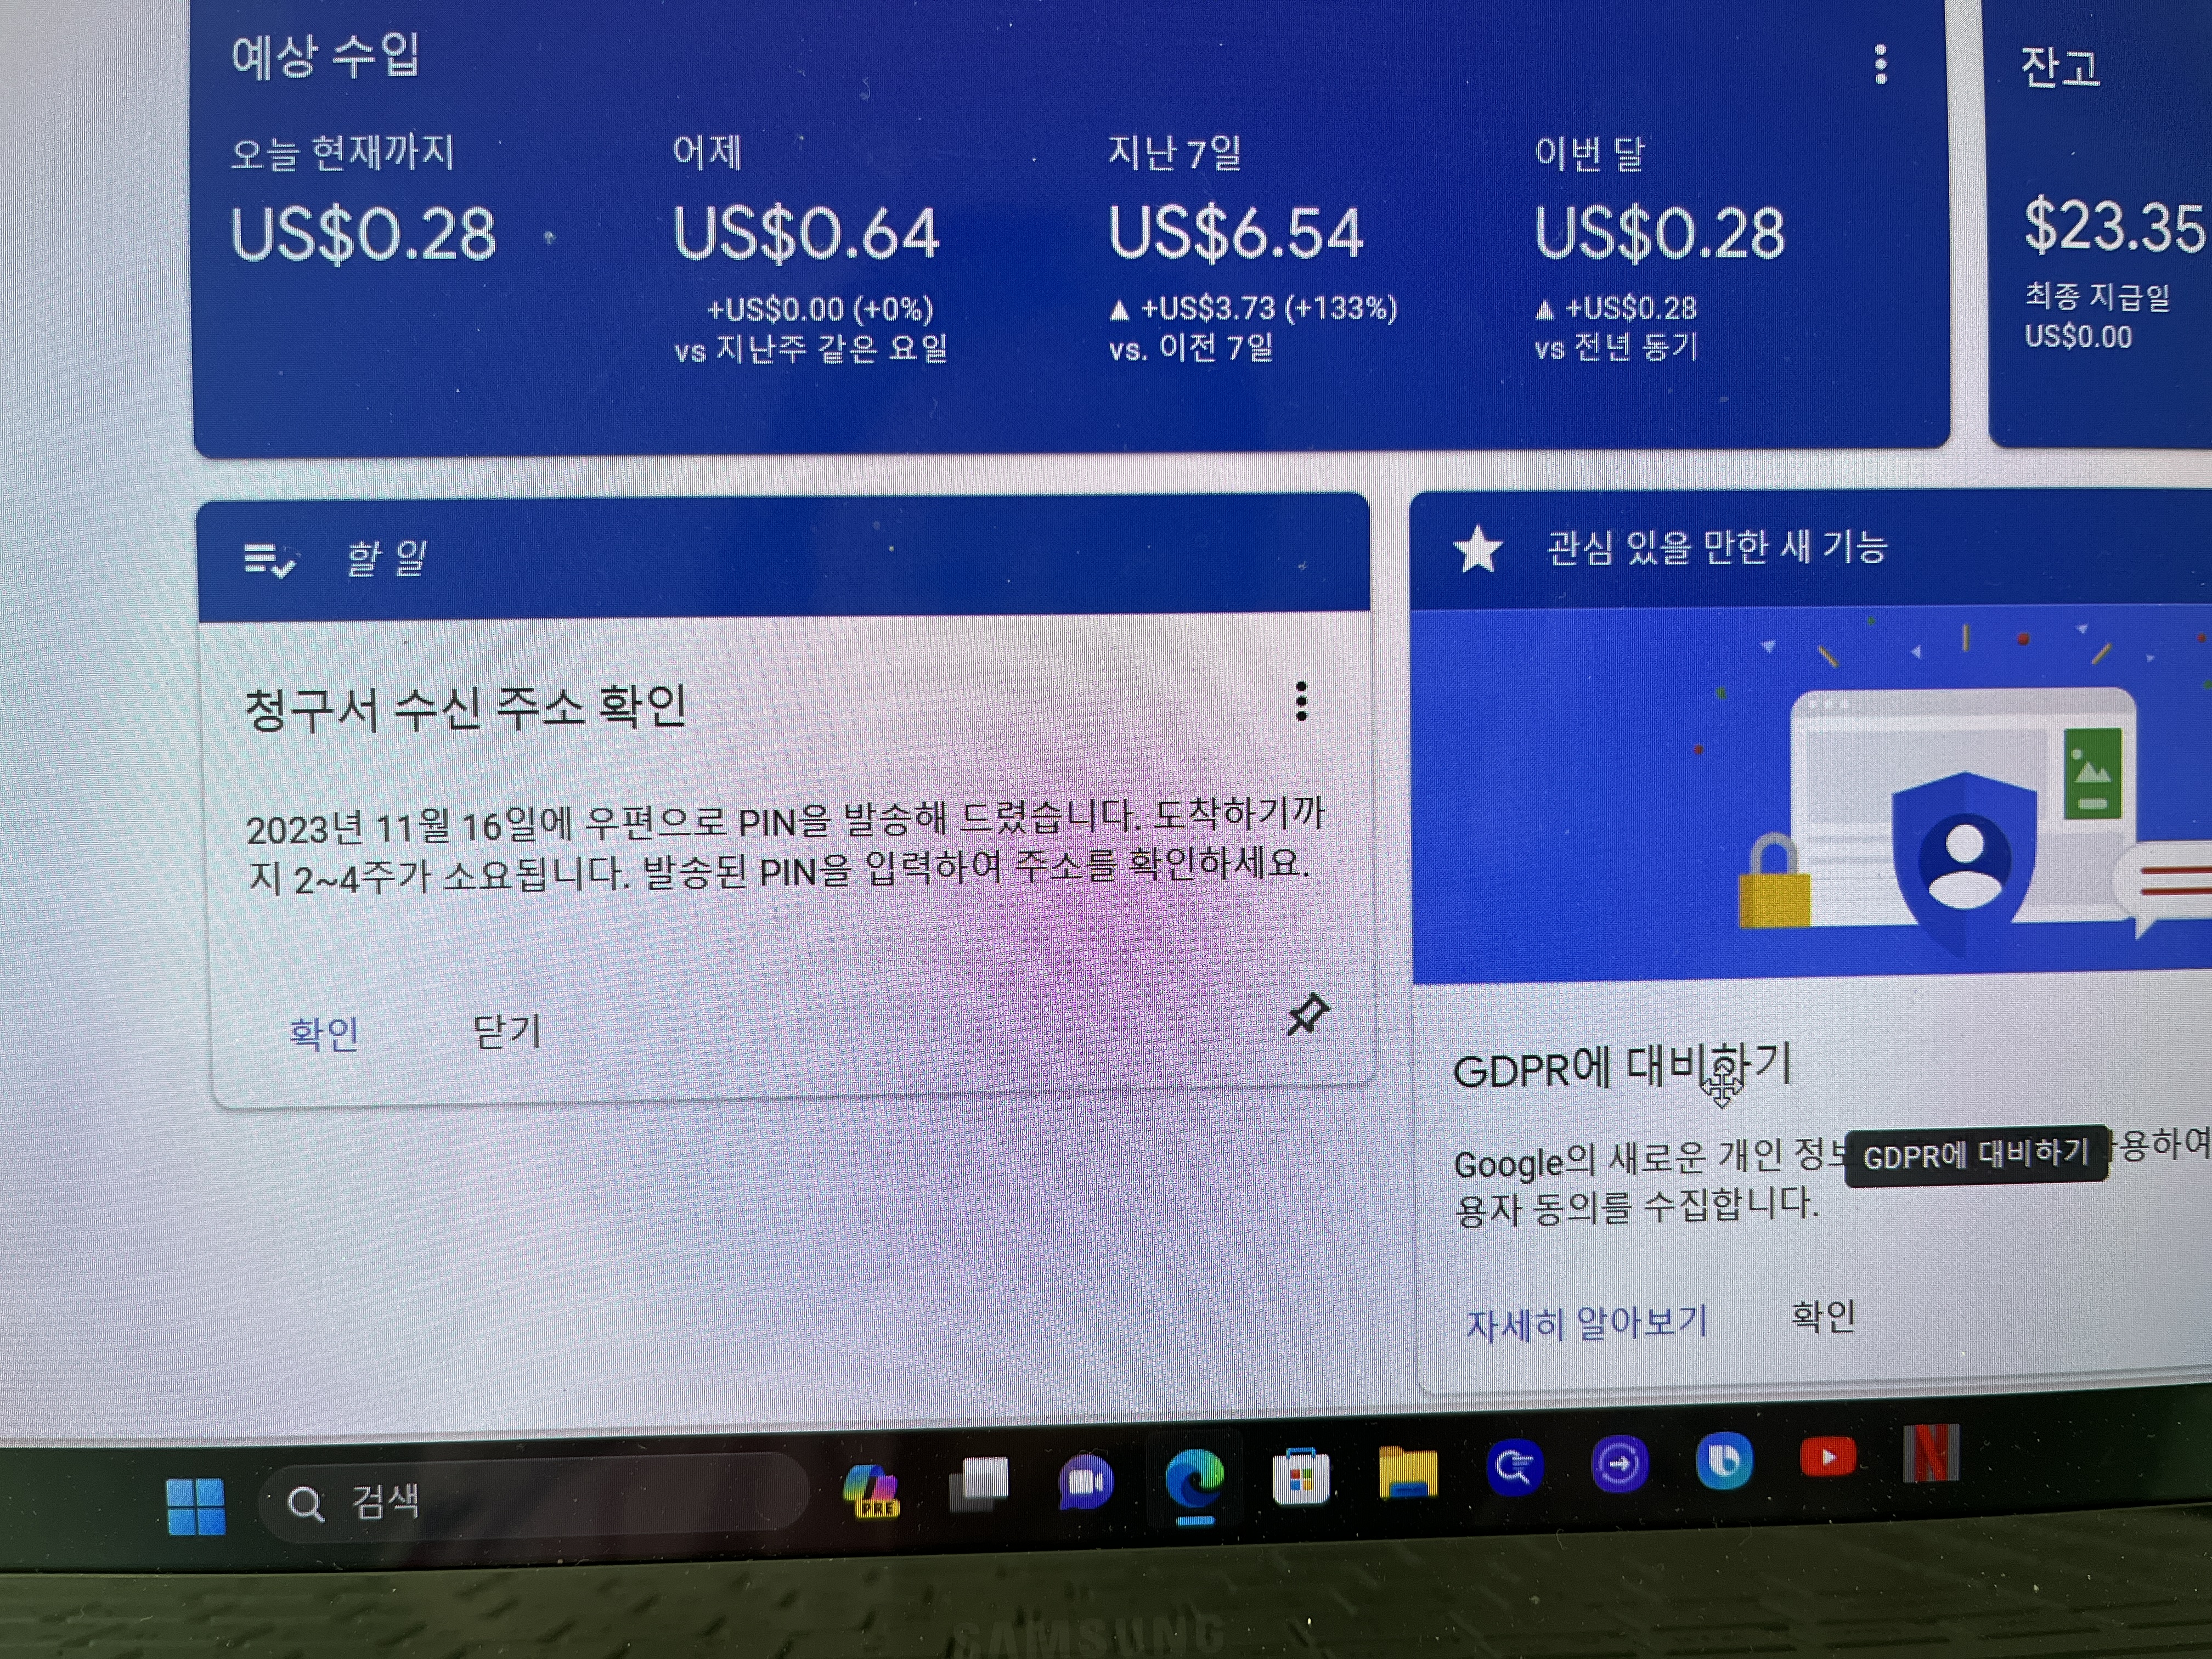The width and height of the screenshot is (2212, 1659).
Task: Open the 청구서 수신 주소 확인 task's three-dot menu
Action: 1301,702
